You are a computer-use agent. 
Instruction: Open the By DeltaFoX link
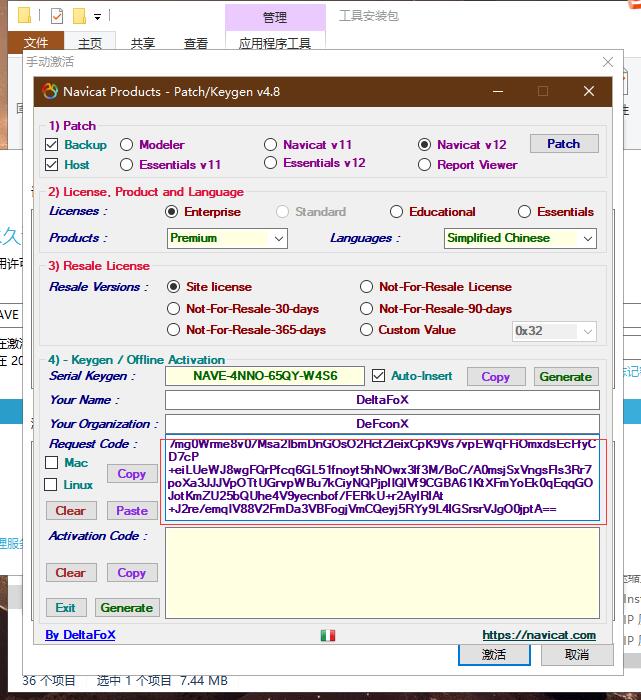[x=80, y=635]
